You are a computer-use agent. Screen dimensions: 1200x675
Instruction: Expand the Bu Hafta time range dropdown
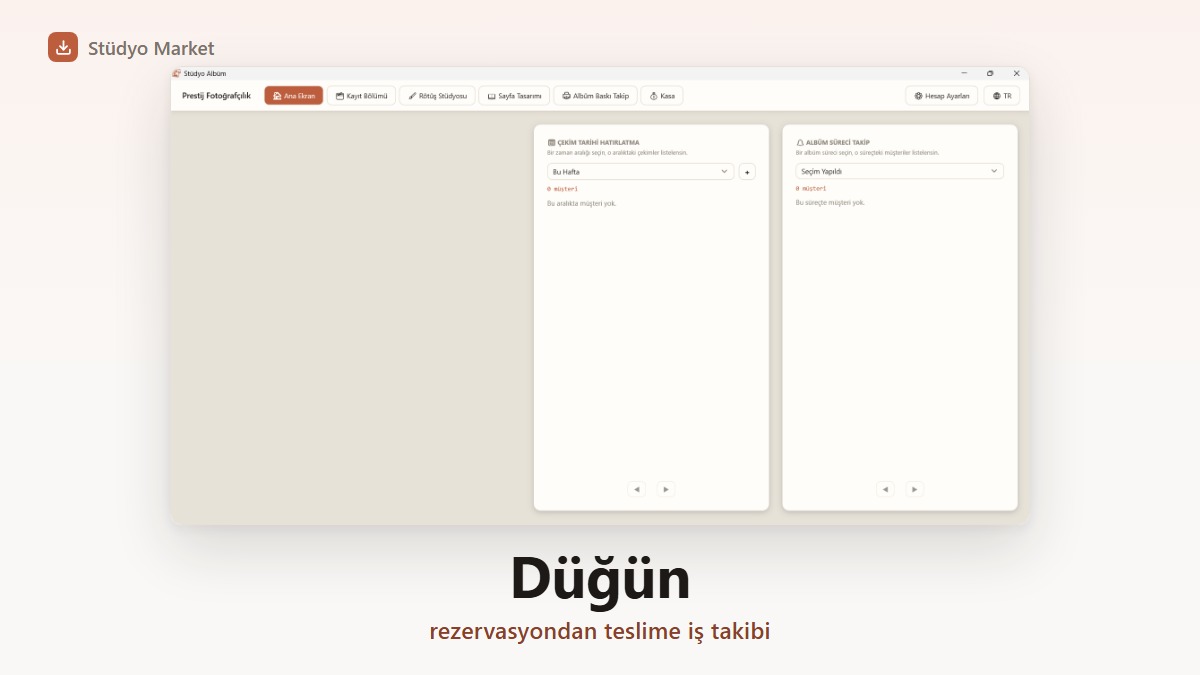click(640, 172)
